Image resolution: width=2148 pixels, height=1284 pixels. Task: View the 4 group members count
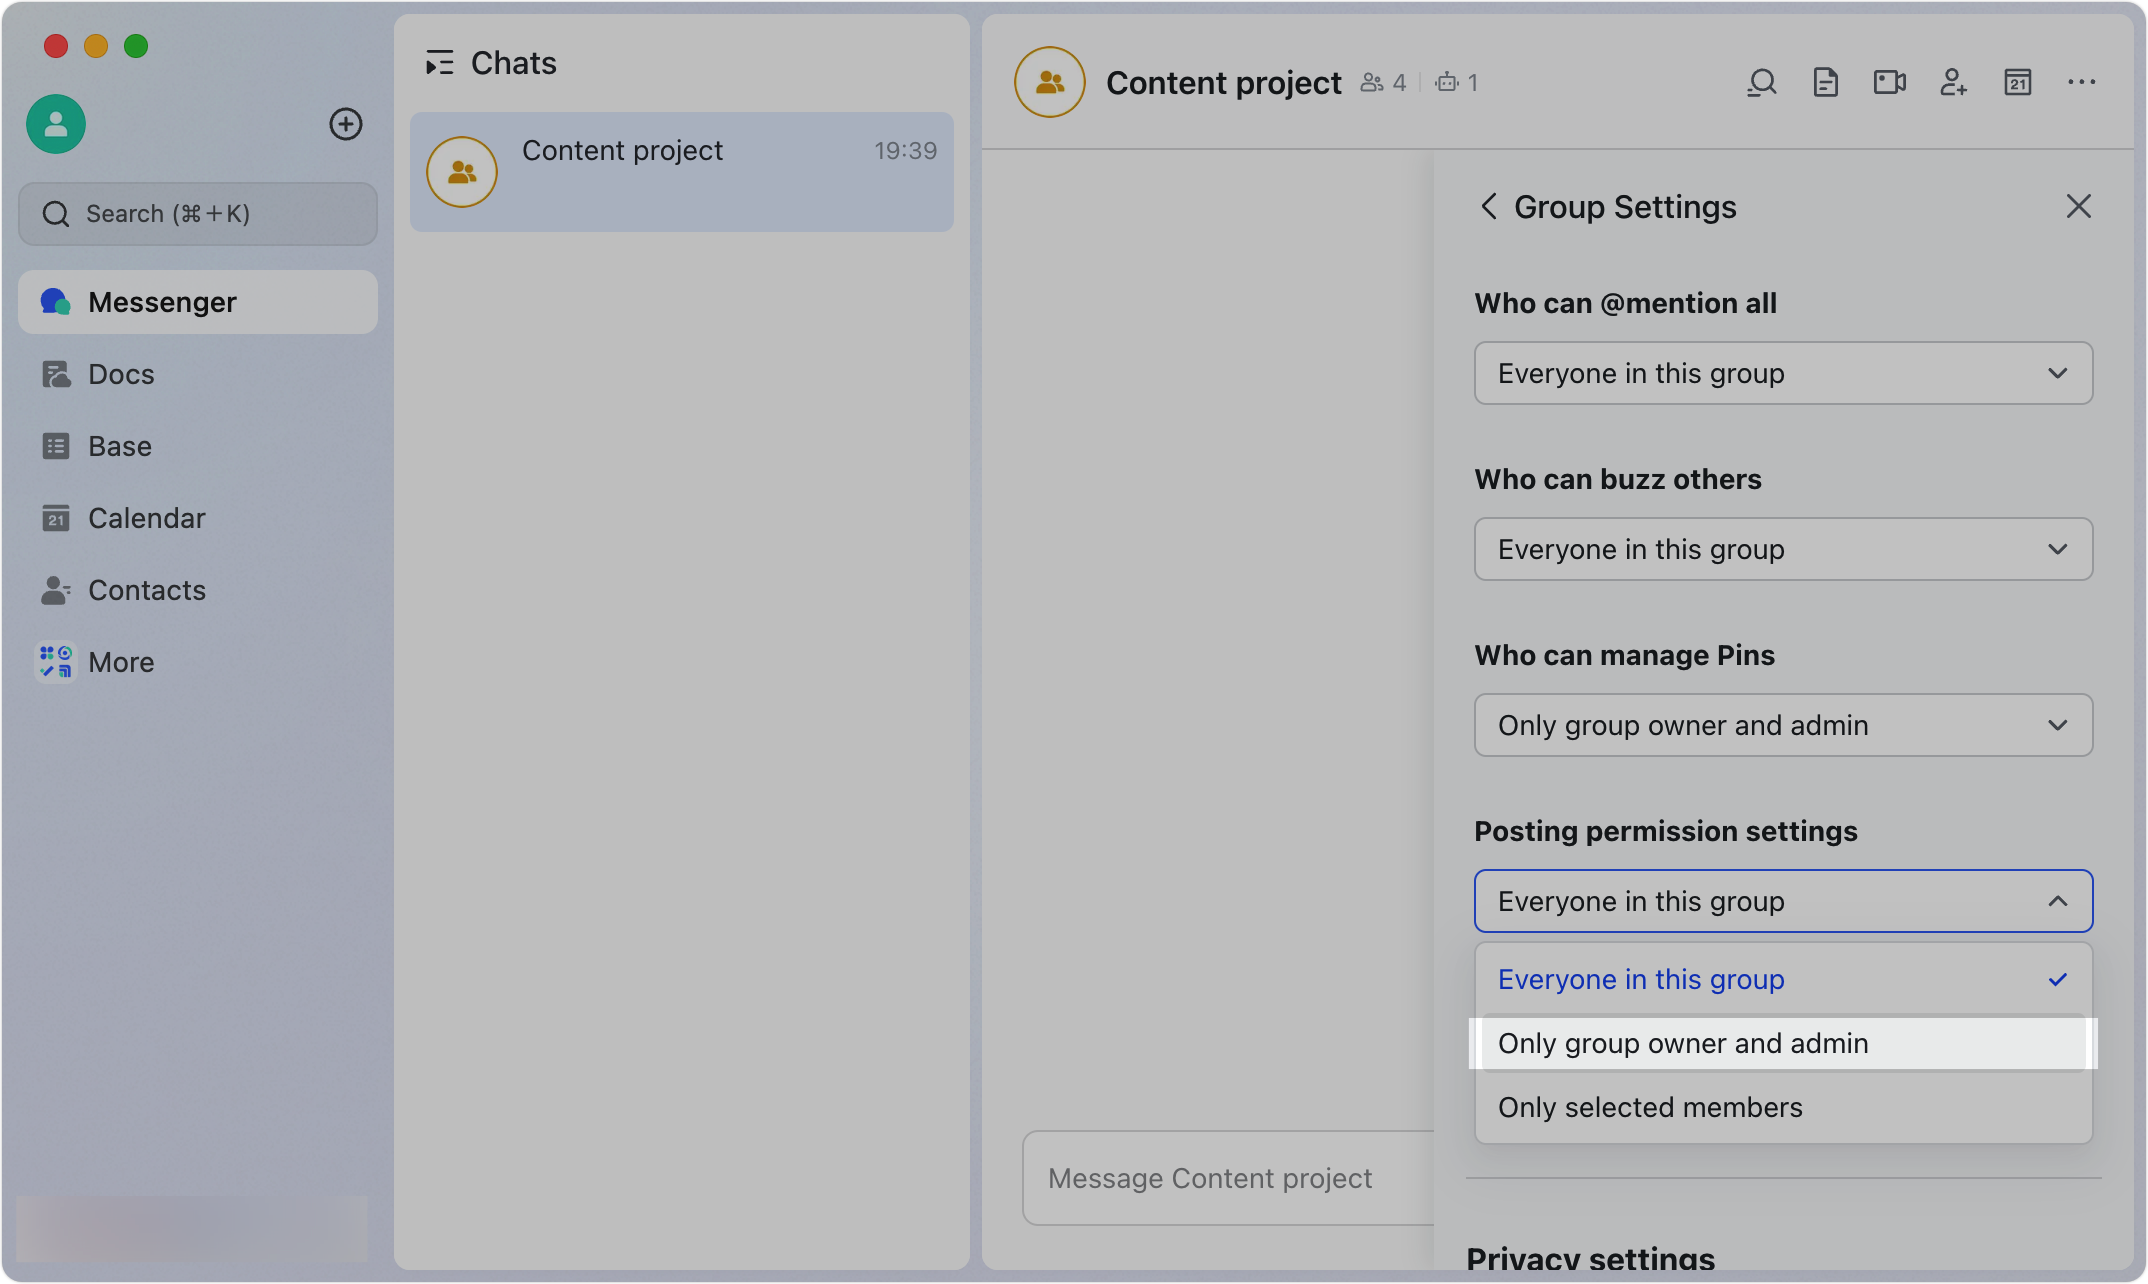click(x=1384, y=83)
